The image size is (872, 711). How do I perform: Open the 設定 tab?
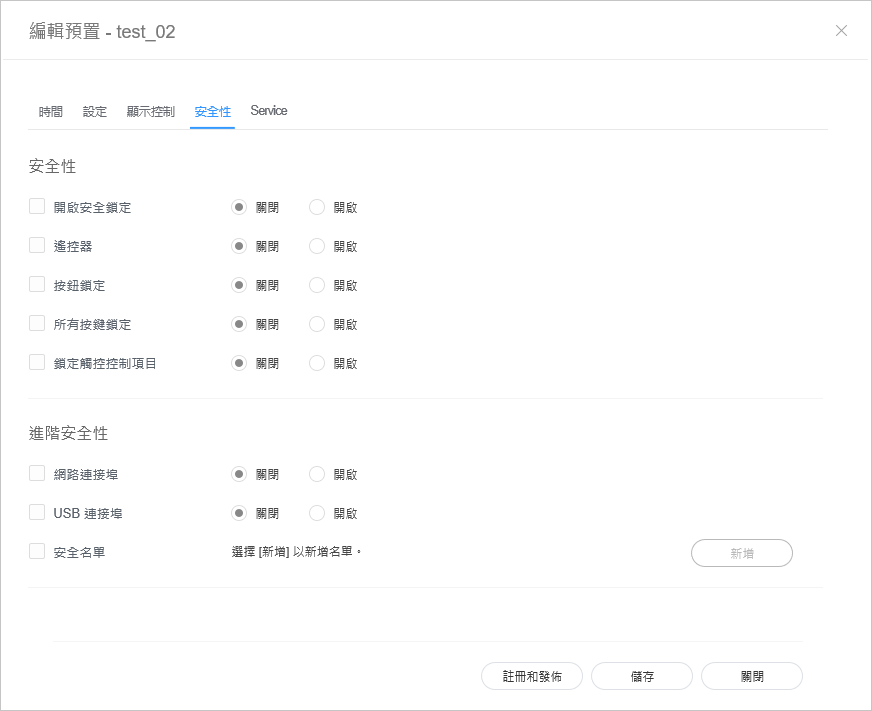pos(95,111)
